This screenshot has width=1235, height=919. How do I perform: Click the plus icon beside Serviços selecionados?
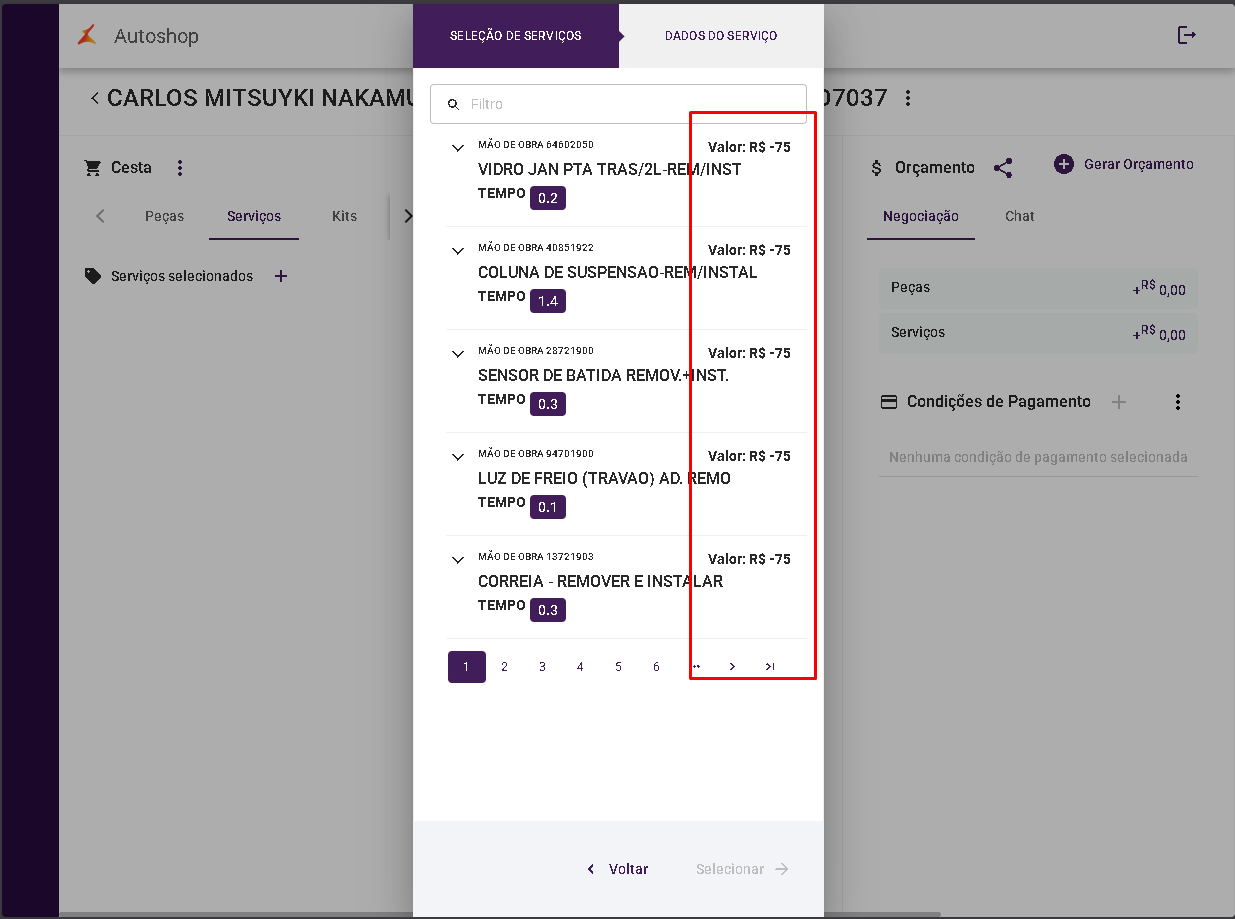pos(281,276)
